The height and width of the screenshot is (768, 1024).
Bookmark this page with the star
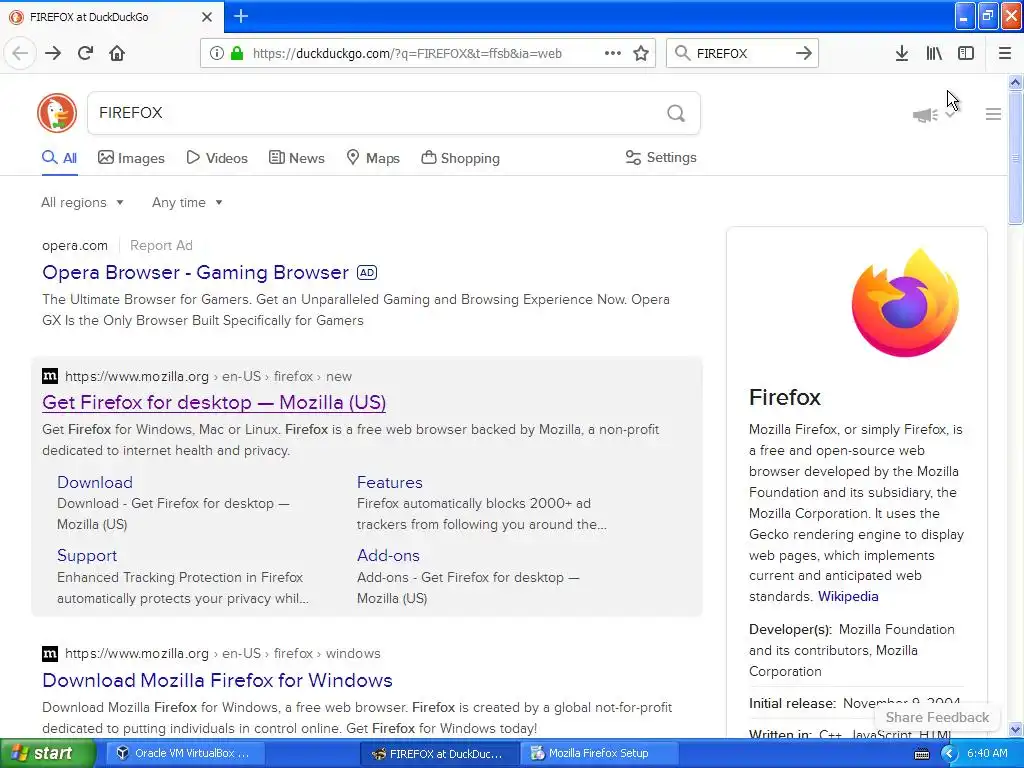click(641, 53)
